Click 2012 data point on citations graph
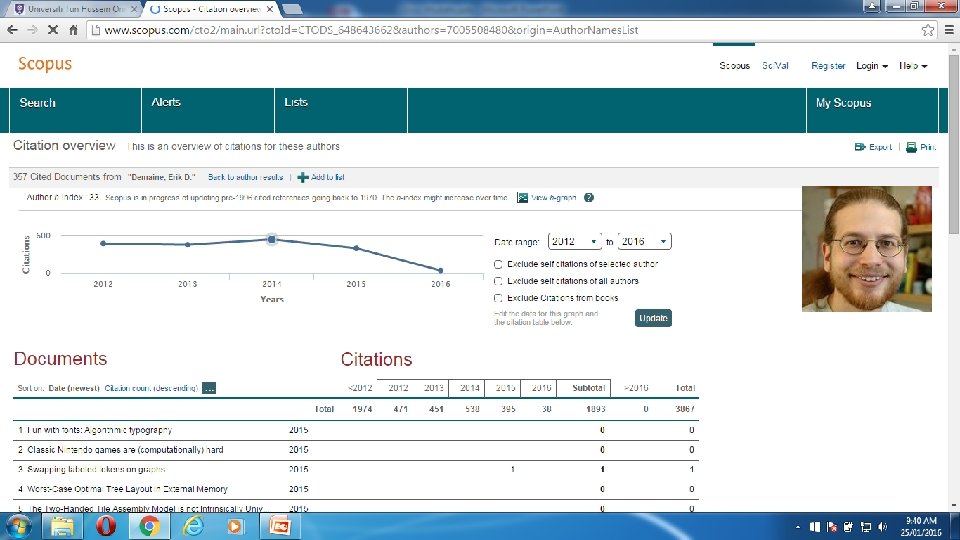Image resolution: width=960 pixels, height=540 pixels. (103, 244)
